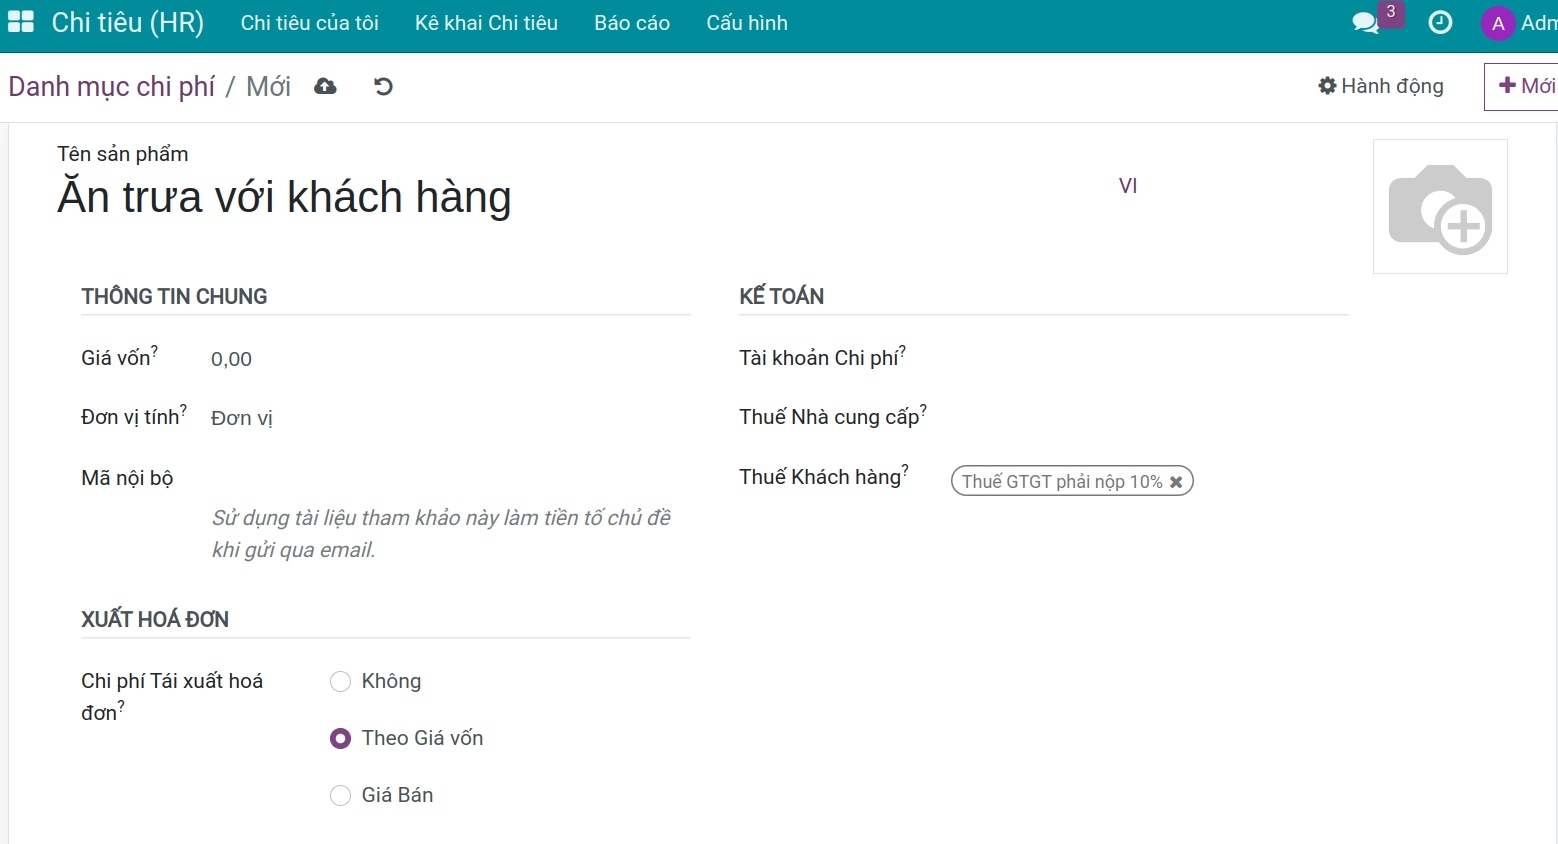Select the Không re-invoice option
1558x844 pixels.
coord(340,681)
